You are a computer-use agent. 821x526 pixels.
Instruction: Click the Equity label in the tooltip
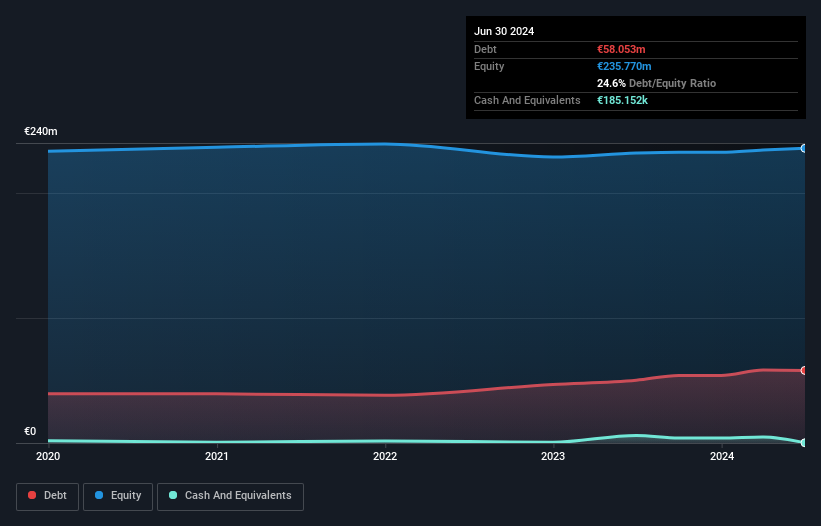489,66
